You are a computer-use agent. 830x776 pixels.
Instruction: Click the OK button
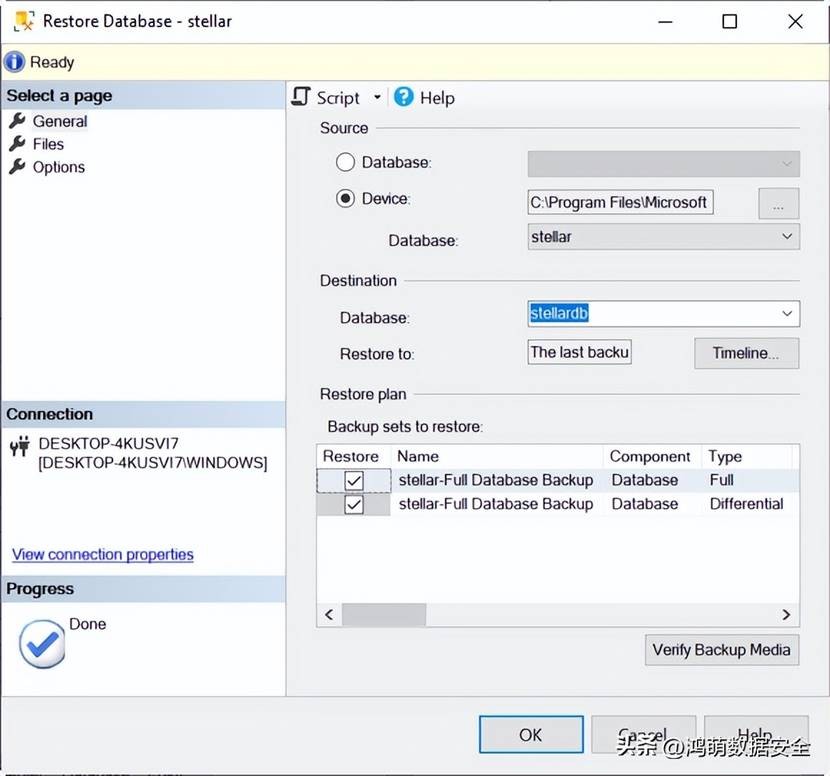point(531,734)
